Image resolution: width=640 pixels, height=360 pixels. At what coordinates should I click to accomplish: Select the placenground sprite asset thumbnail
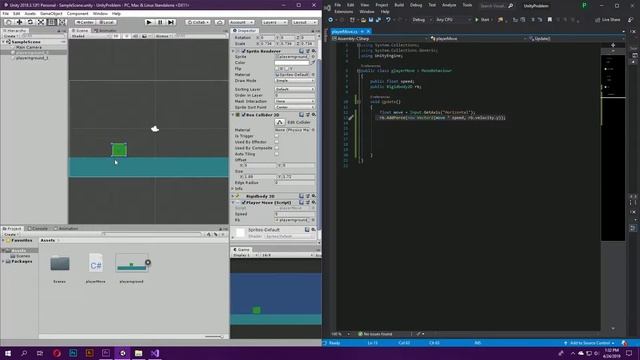tap(131, 263)
